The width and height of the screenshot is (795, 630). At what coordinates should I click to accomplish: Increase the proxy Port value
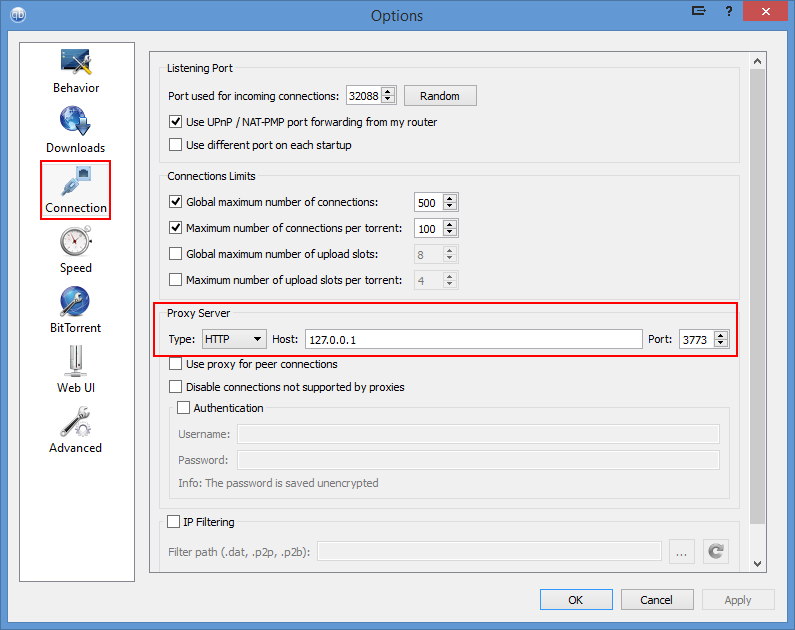721,336
